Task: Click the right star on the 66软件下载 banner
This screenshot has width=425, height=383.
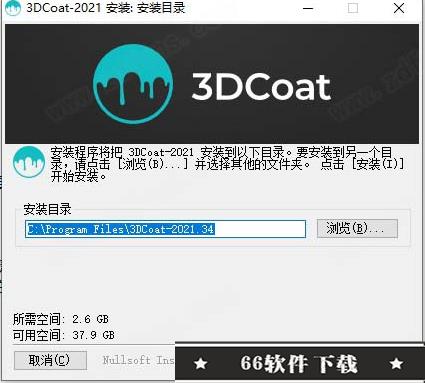Action: [396, 363]
